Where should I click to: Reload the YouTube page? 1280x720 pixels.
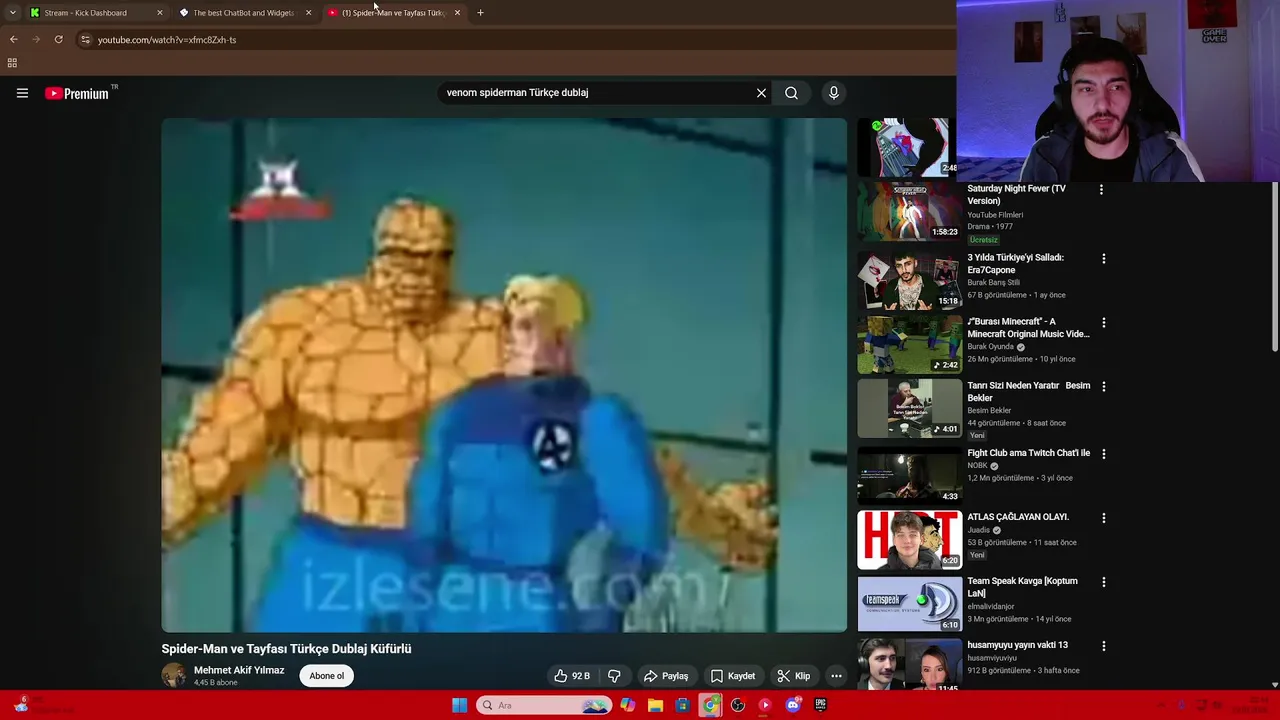[x=59, y=40]
